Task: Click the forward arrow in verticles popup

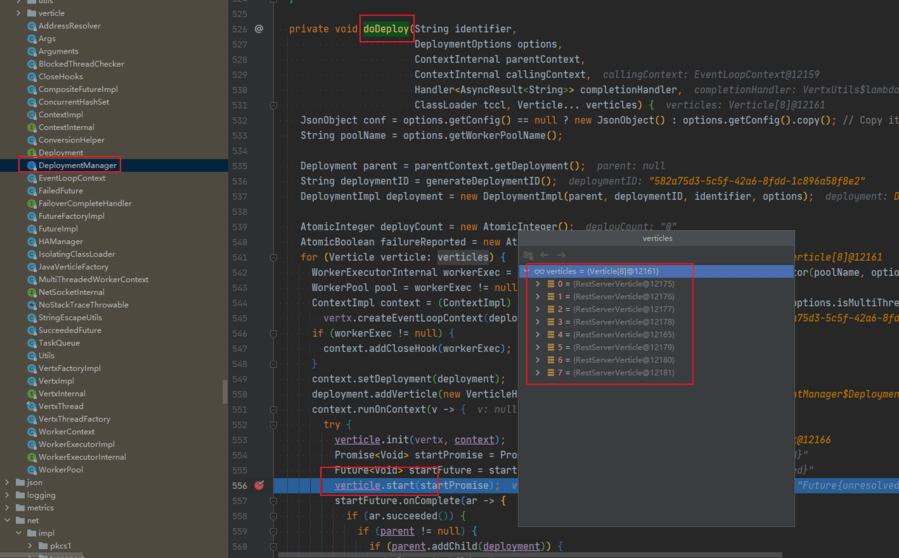Action: tap(561, 255)
